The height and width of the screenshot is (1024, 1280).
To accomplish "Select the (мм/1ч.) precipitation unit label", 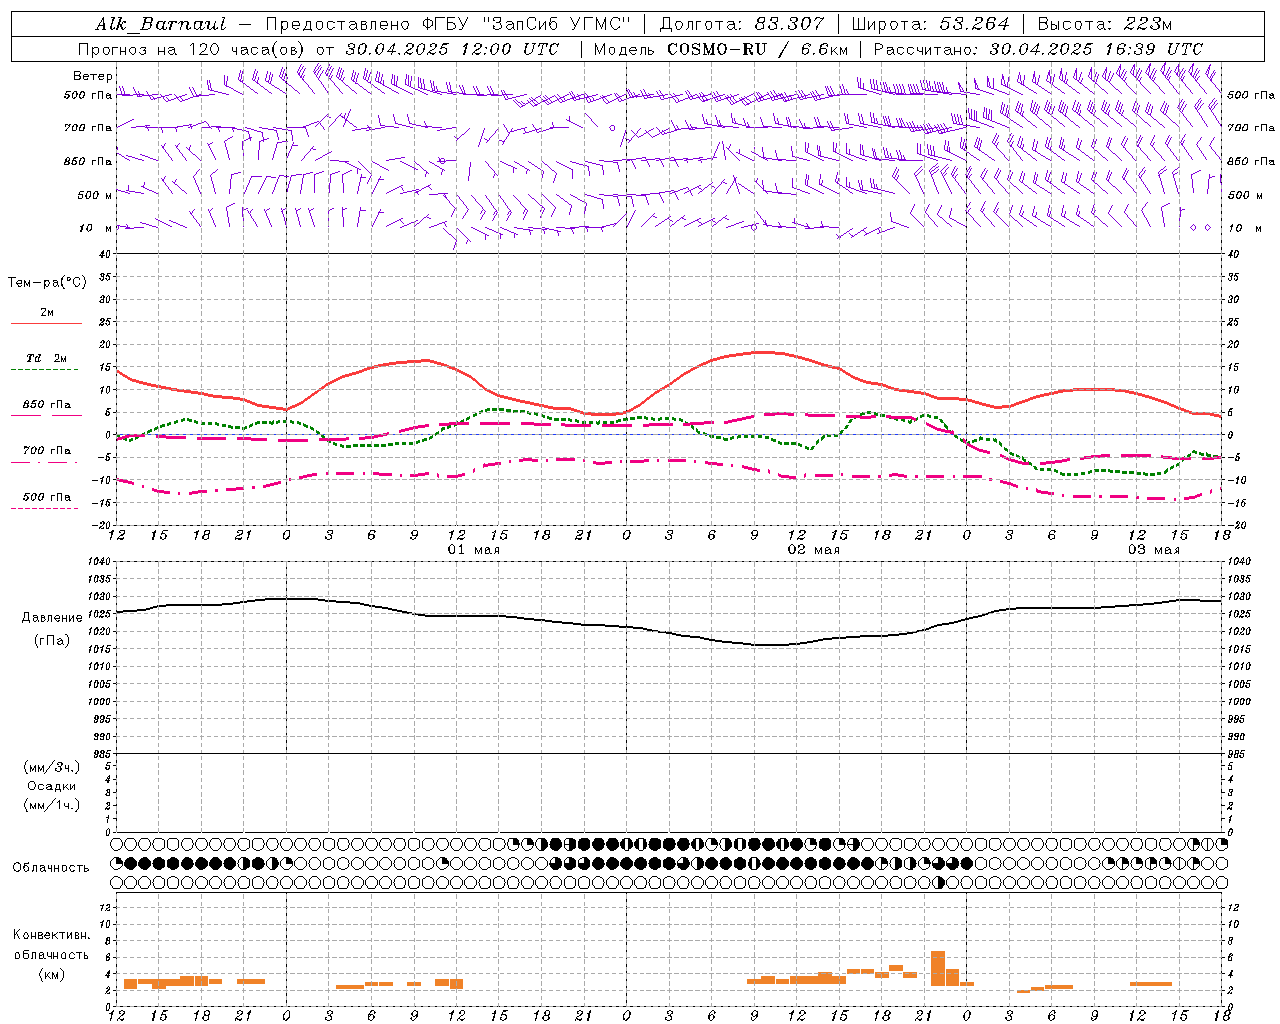I will (x=52, y=806).
